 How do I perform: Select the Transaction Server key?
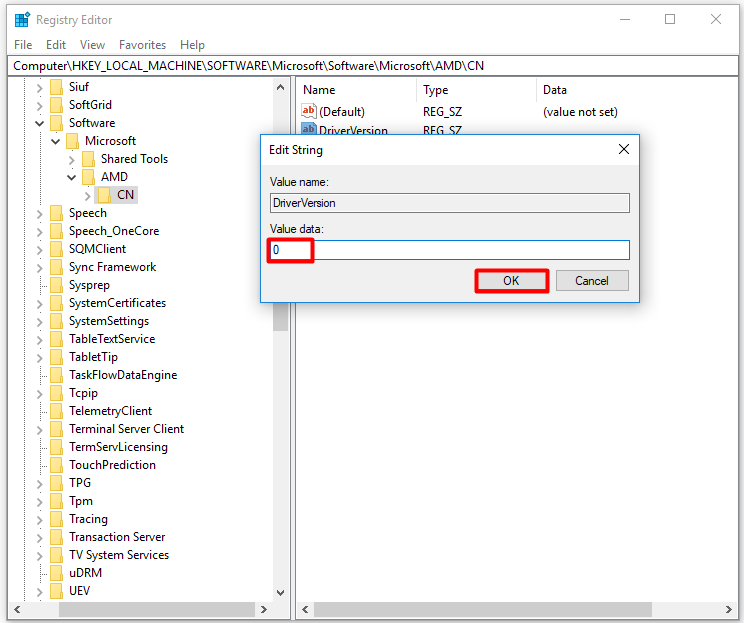click(117, 537)
